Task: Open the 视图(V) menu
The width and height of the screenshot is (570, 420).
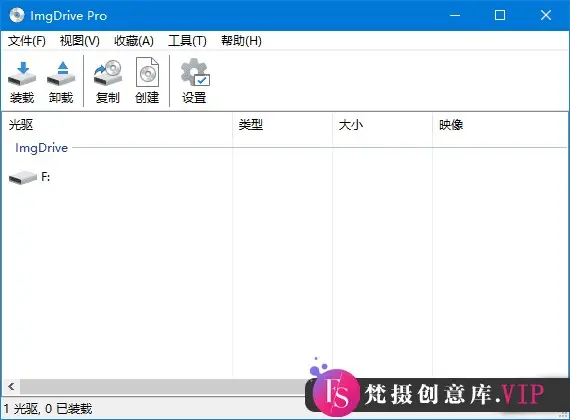Action: (x=80, y=41)
